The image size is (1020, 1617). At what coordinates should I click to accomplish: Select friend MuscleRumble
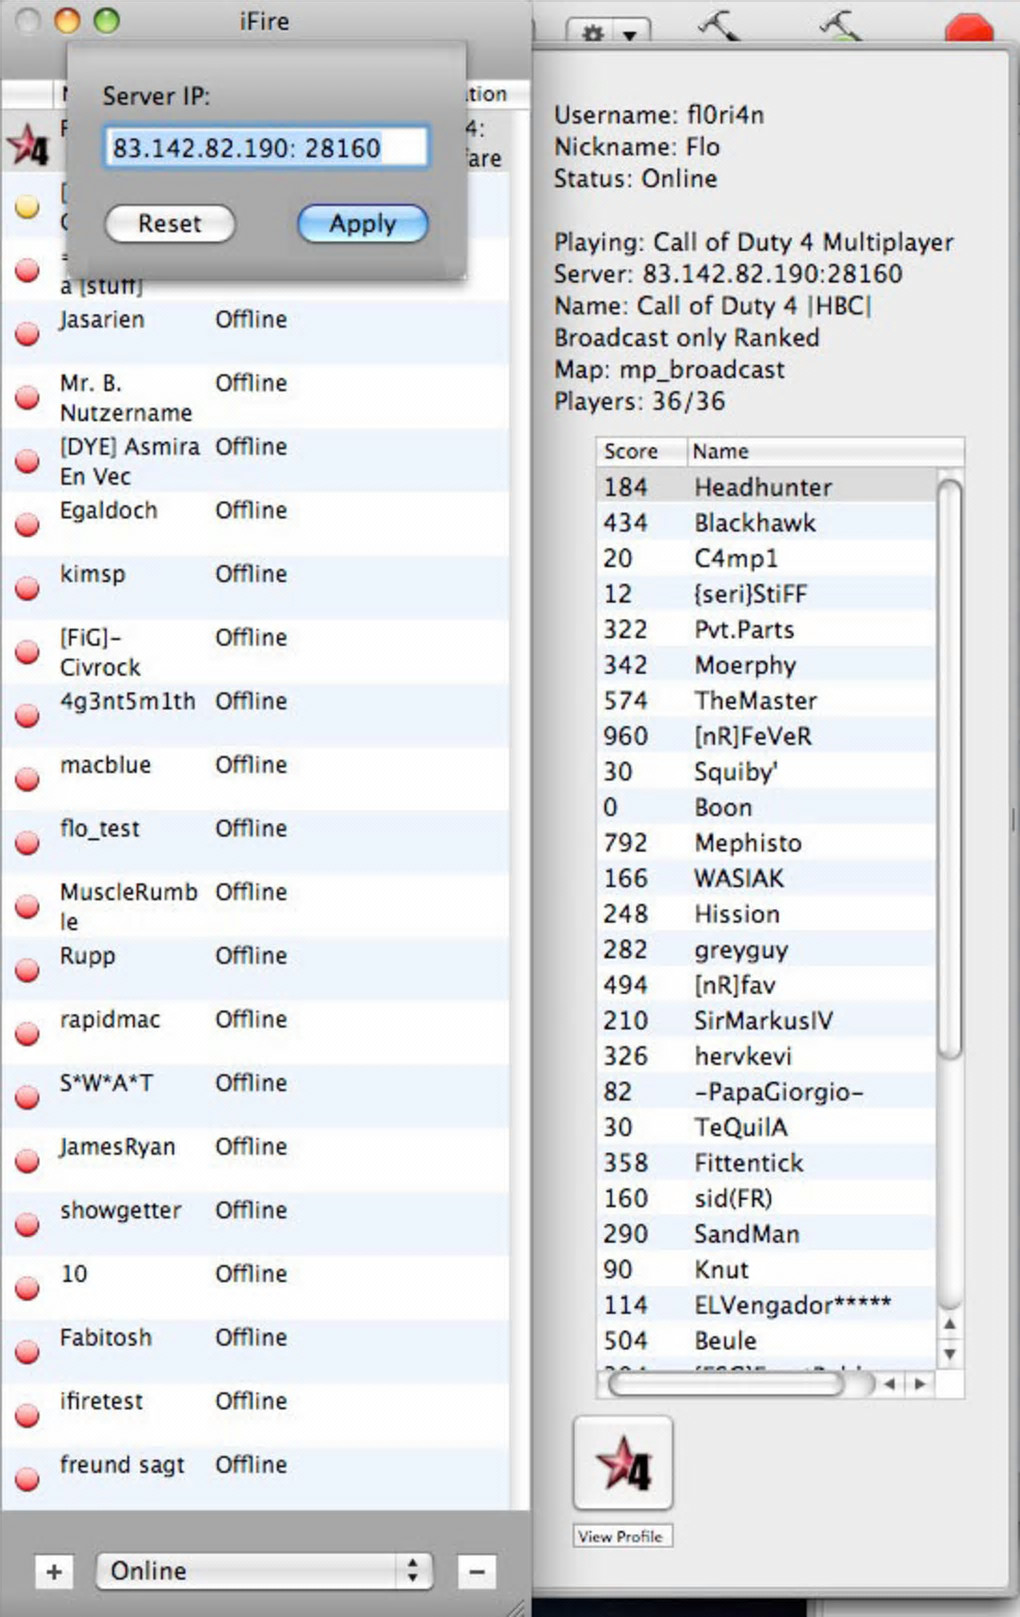tap(255, 906)
